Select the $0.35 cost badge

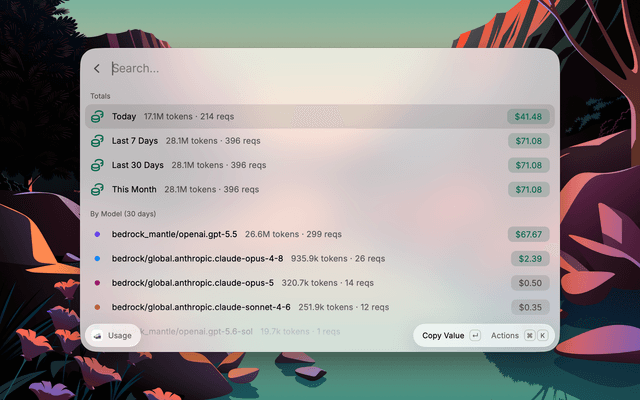(530, 307)
